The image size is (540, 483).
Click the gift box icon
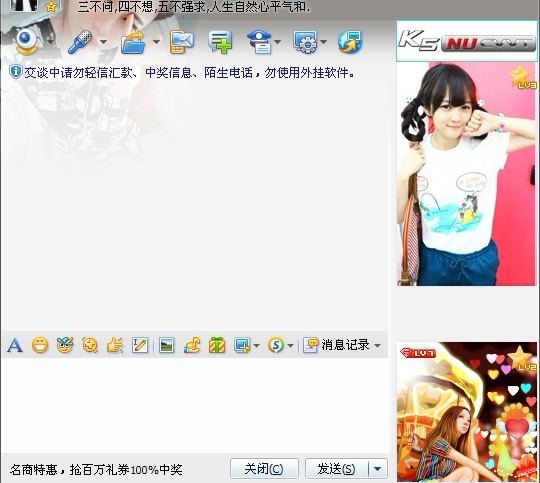[217, 345]
